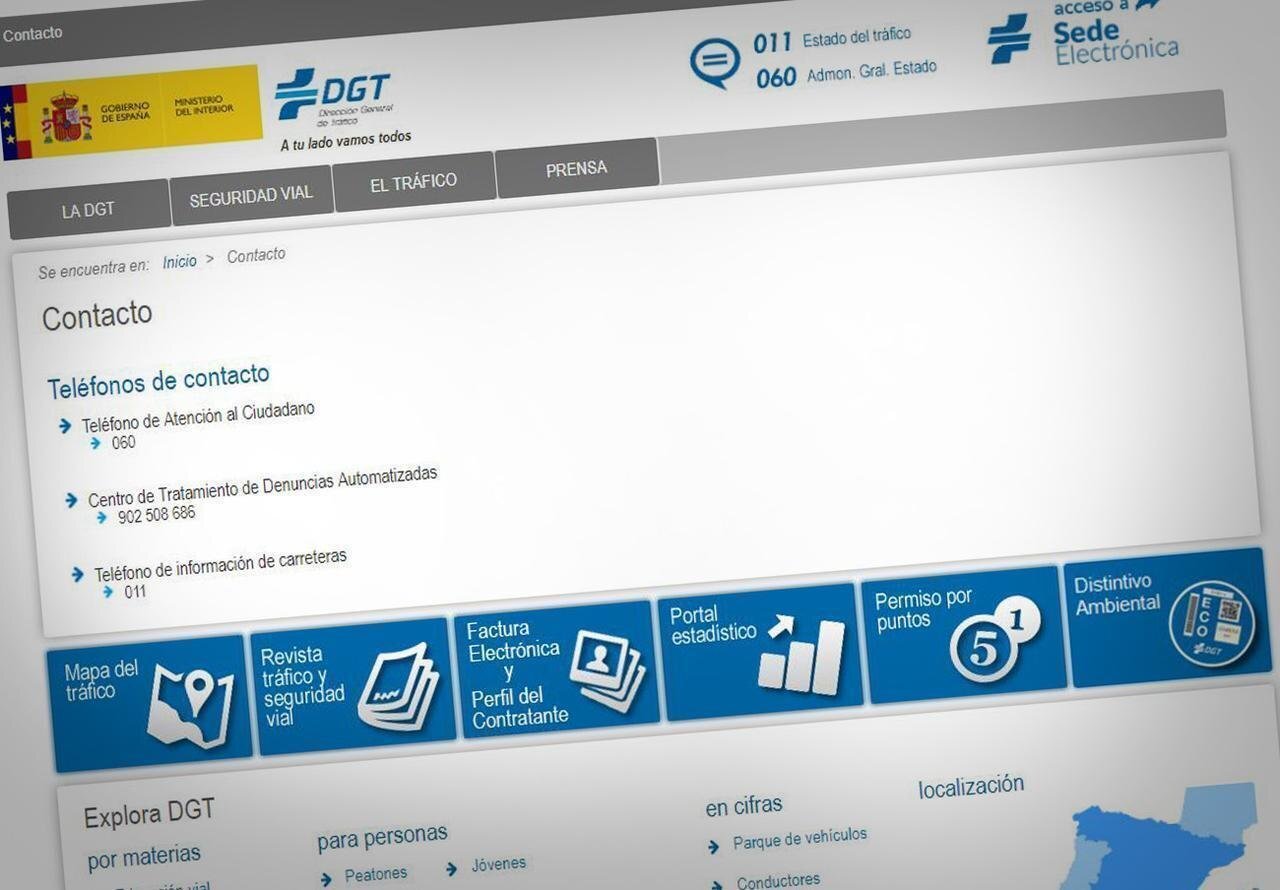The height and width of the screenshot is (890, 1280).
Task: Switch to the EL TRÁFICO tab
Action: point(413,182)
